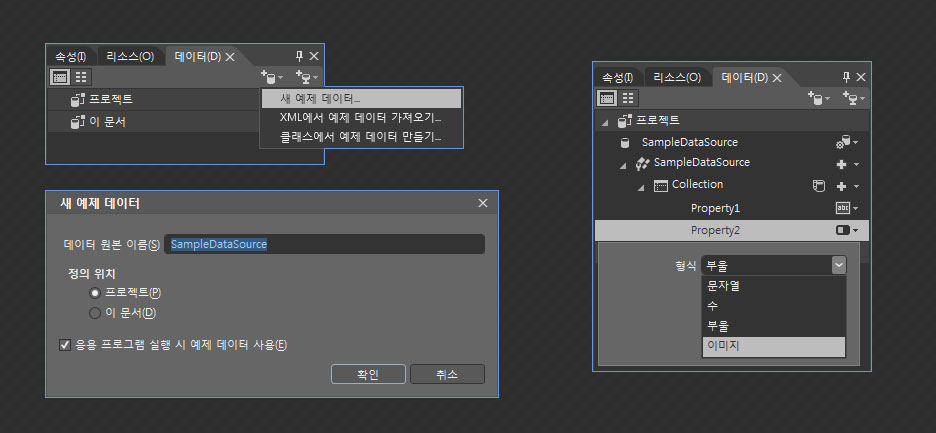Toggle 응용 프로그램 실행 시 예제 데이터 사용 checkbox
Screen dimensions: 936x433
(66, 345)
